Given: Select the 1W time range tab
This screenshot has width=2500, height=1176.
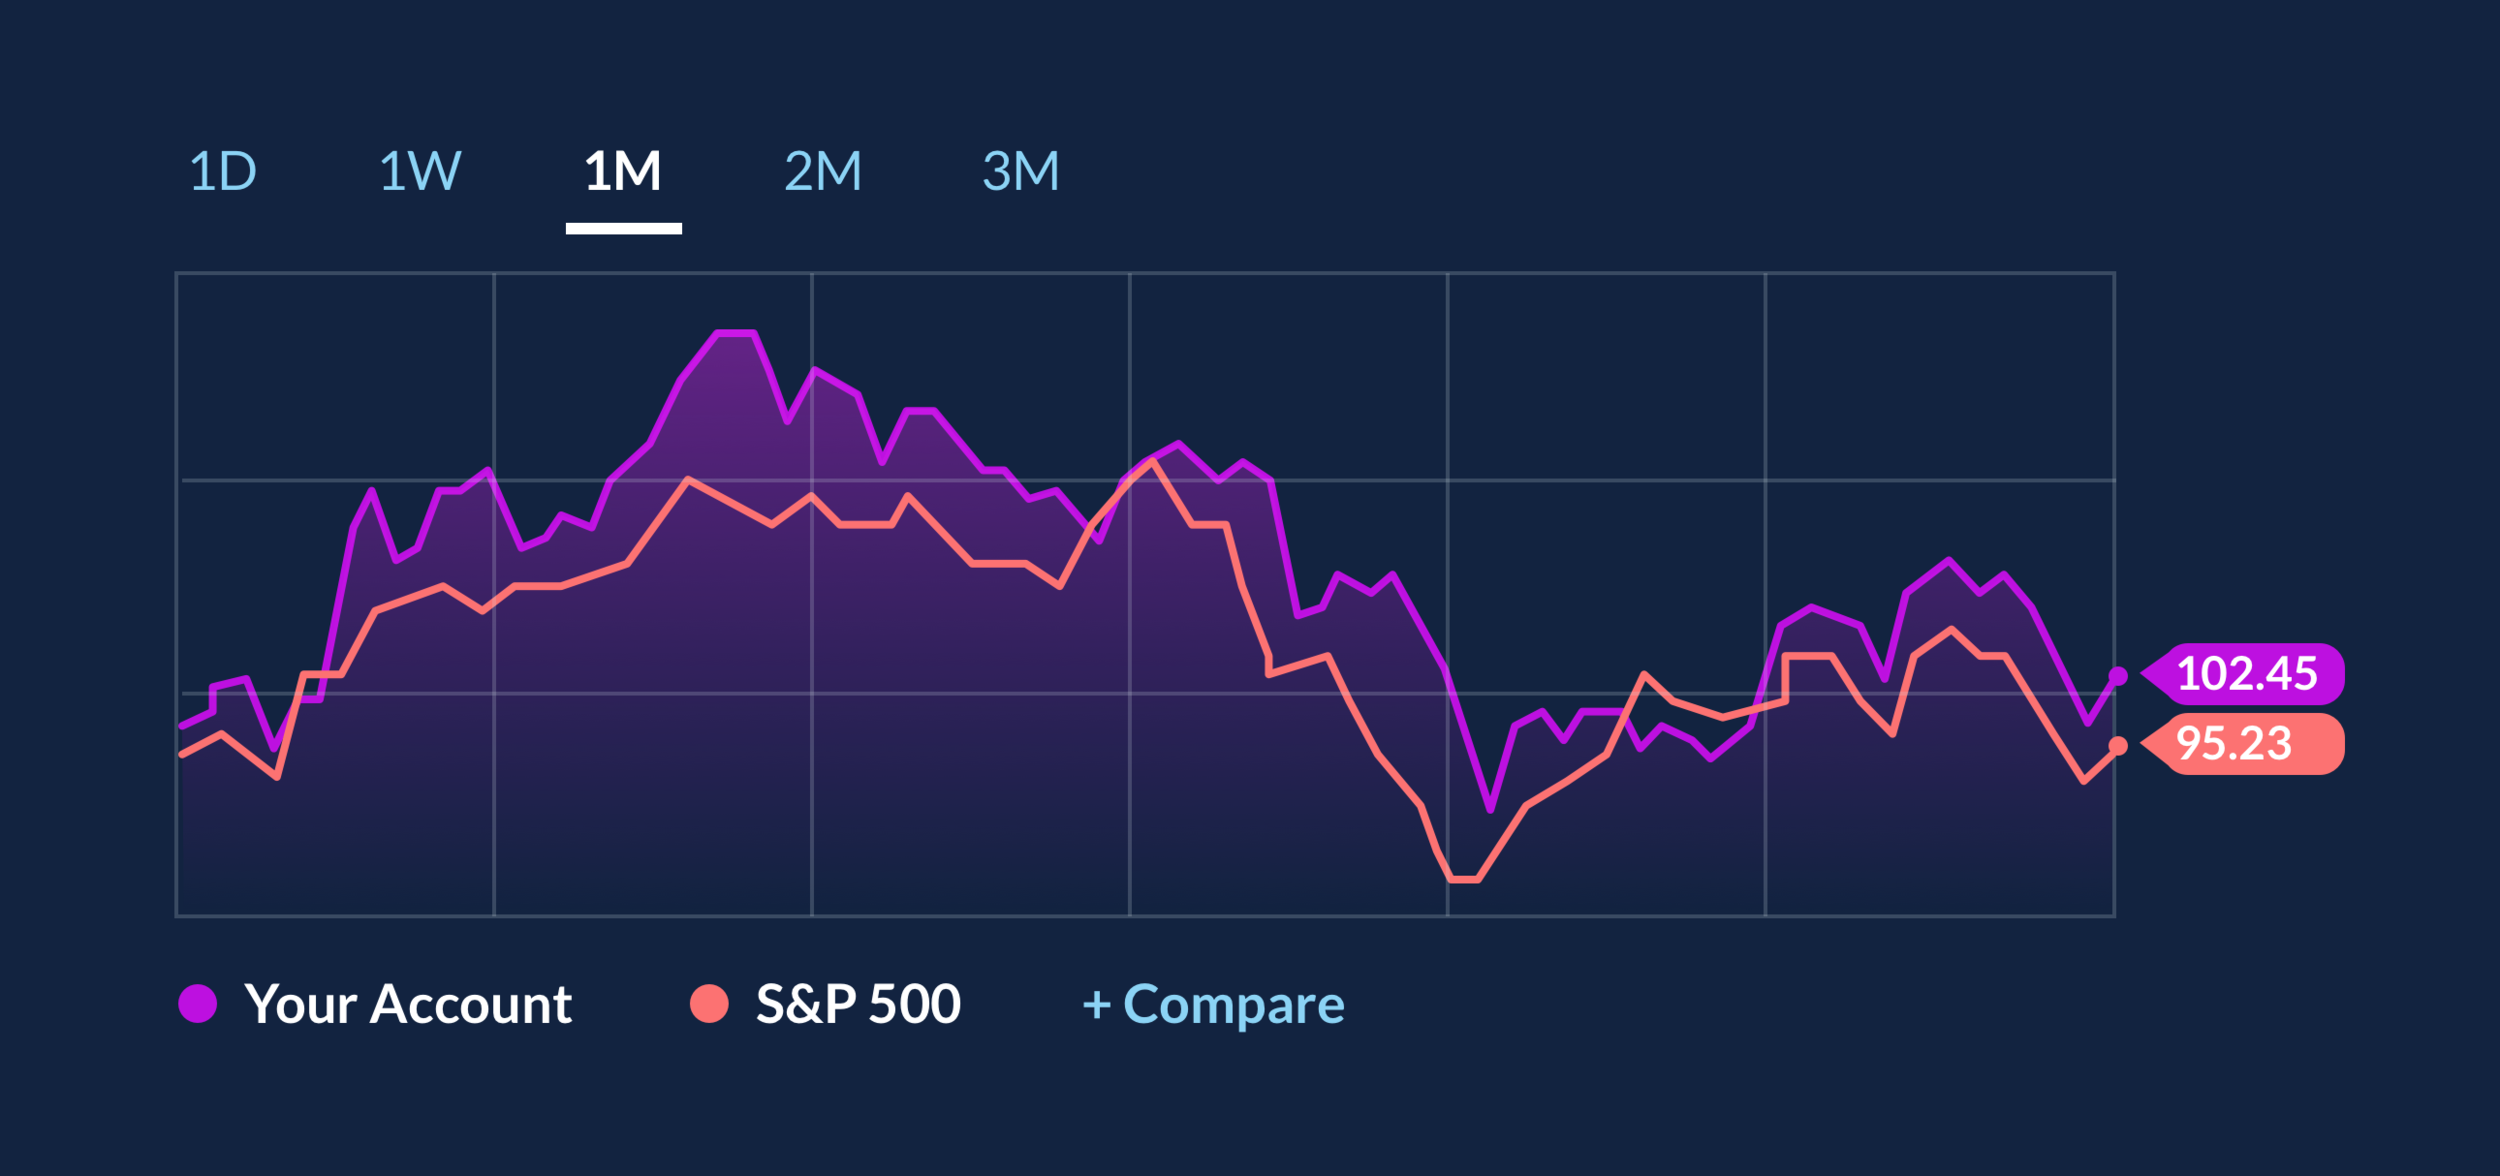Looking at the screenshot, I should coord(420,171).
